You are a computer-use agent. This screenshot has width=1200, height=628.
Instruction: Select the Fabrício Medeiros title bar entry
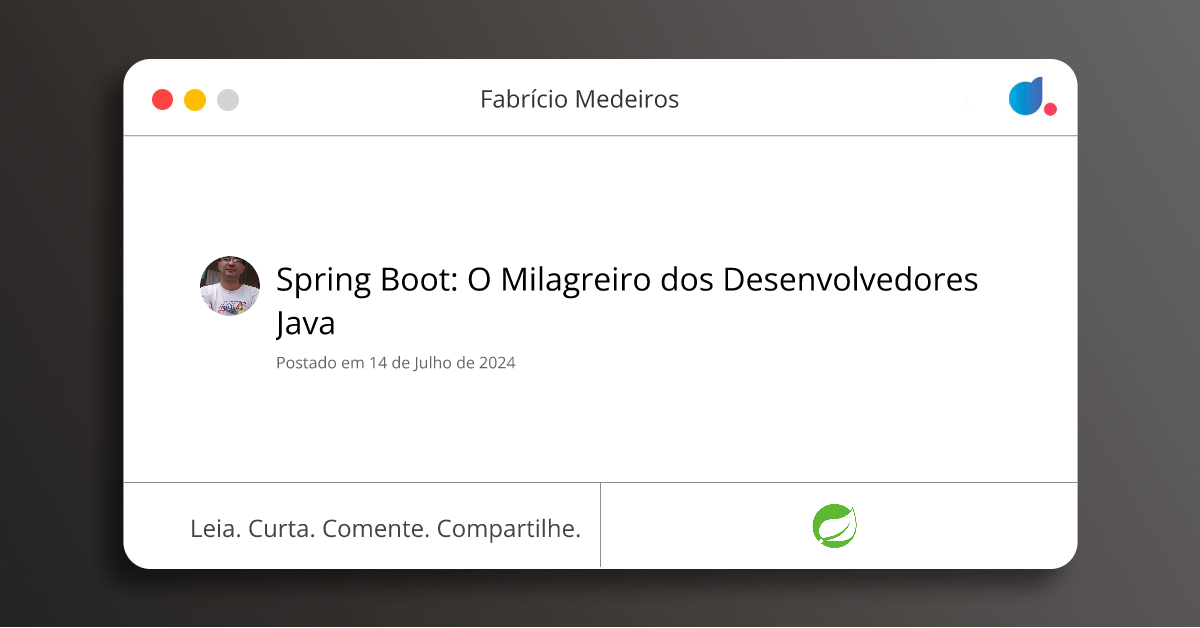(x=580, y=99)
